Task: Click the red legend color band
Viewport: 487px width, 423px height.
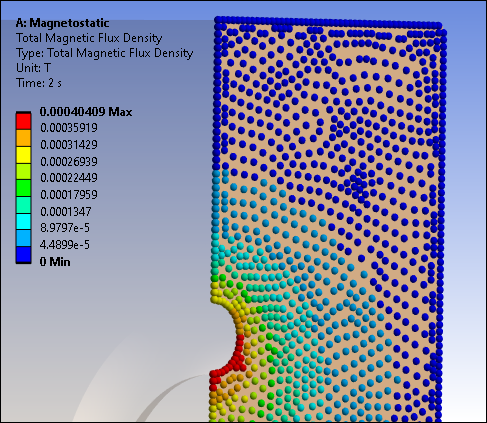Action: pos(23,121)
